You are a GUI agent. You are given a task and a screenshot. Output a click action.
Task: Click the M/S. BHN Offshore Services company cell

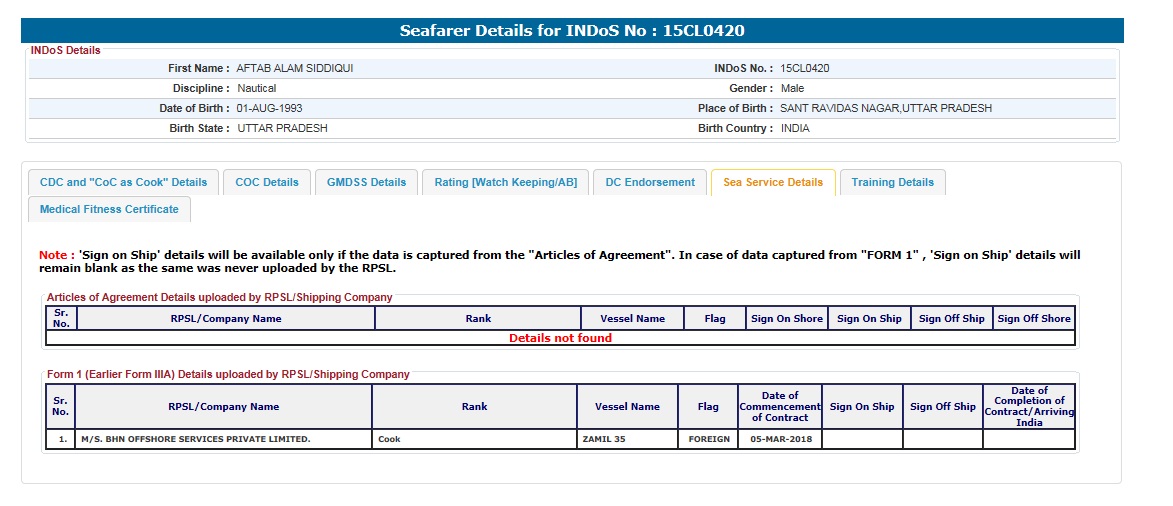point(196,439)
